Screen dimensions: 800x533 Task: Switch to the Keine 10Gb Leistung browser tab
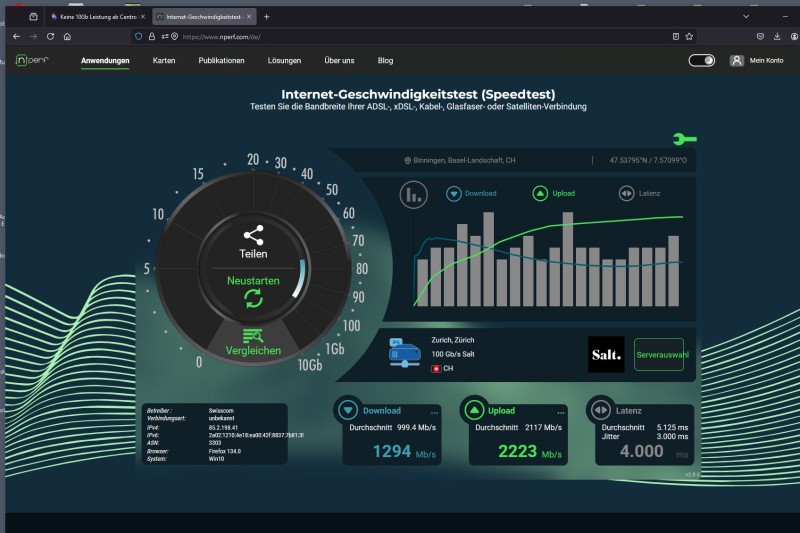click(x=95, y=17)
